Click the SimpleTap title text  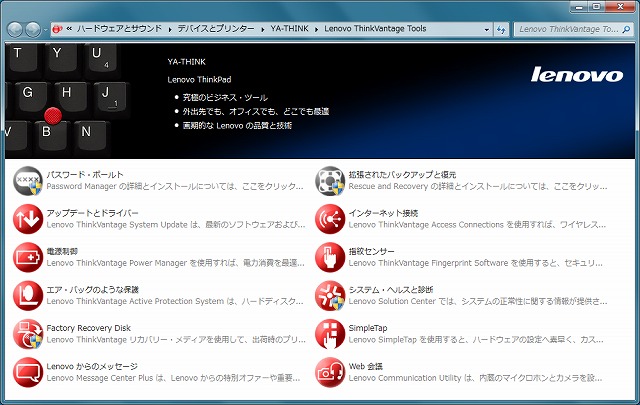[x=368, y=328]
